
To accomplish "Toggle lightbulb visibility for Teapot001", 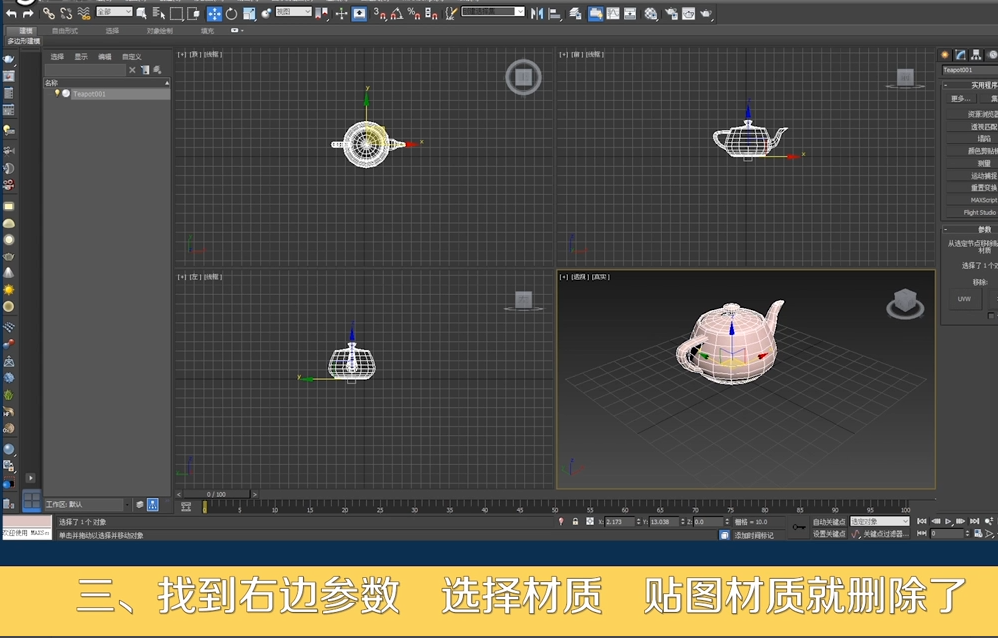I will 57,94.
